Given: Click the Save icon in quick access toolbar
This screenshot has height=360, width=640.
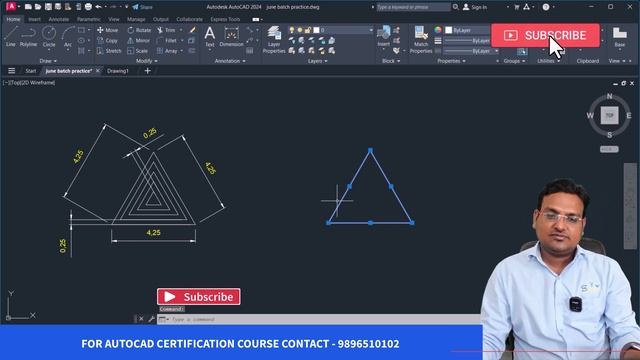Looking at the screenshot, I should coord(48,7).
